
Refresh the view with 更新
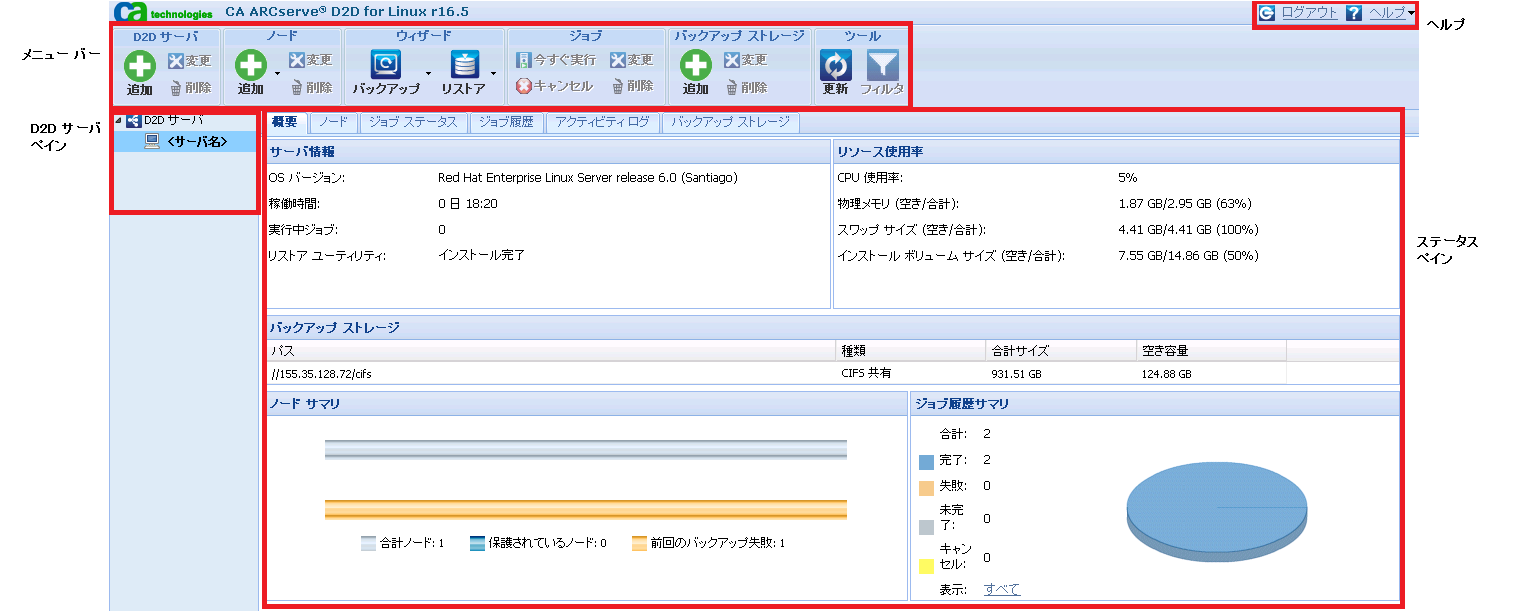pos(835,74)
